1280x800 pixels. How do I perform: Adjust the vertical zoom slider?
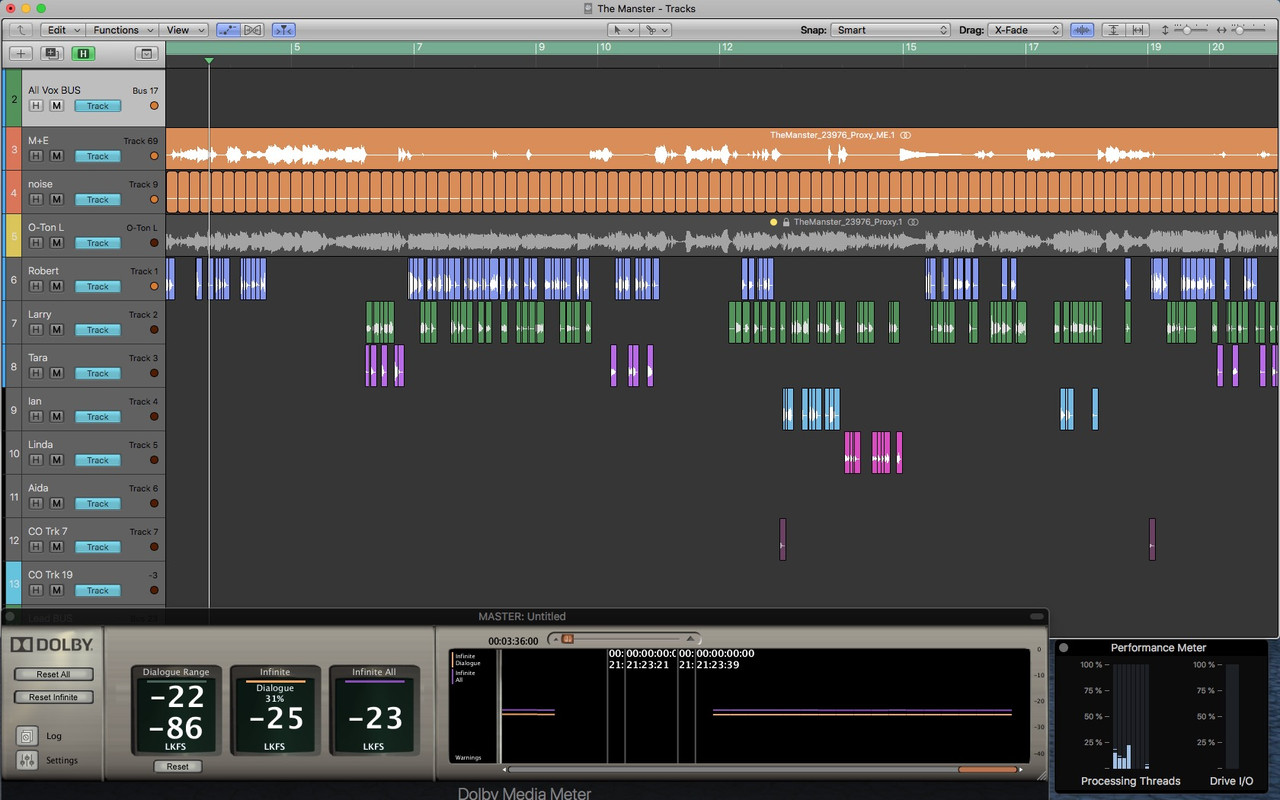coord(1189,30)
